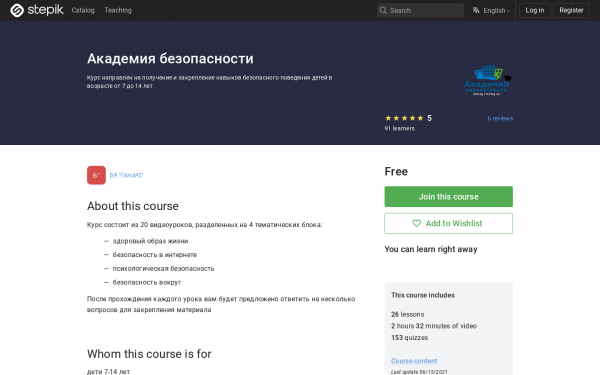Click the language translate icon
Image resolution: width=600 pixels, height=375 pixels.
[476, 10]
